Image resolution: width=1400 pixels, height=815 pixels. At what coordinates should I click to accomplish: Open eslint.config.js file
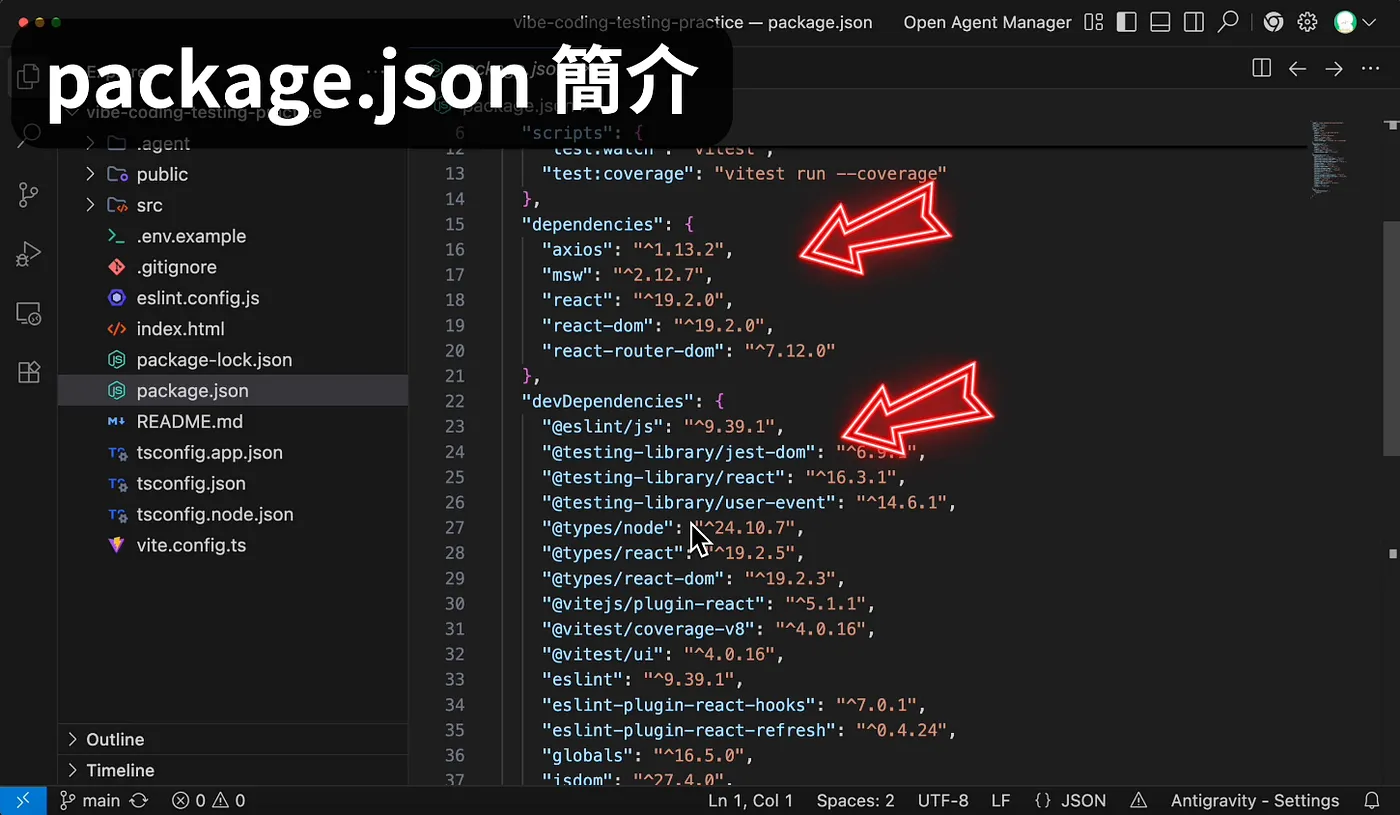pyautogui.click(x=232, y=298)
